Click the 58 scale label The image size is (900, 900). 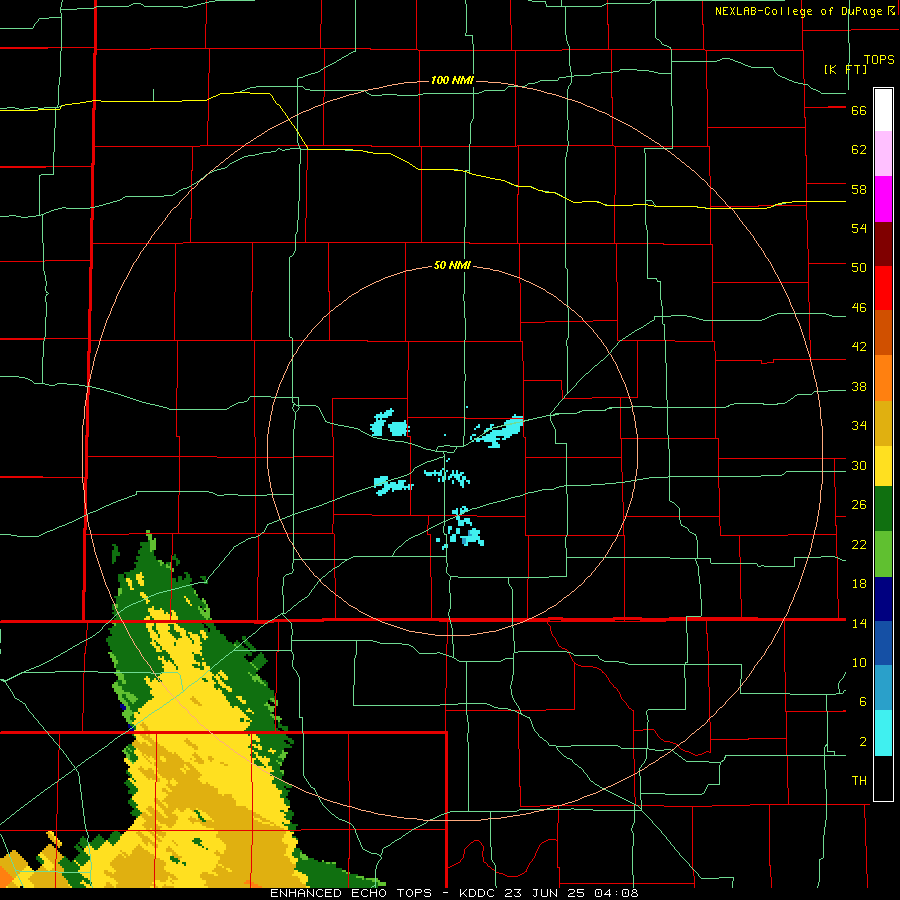click(859, 189)
